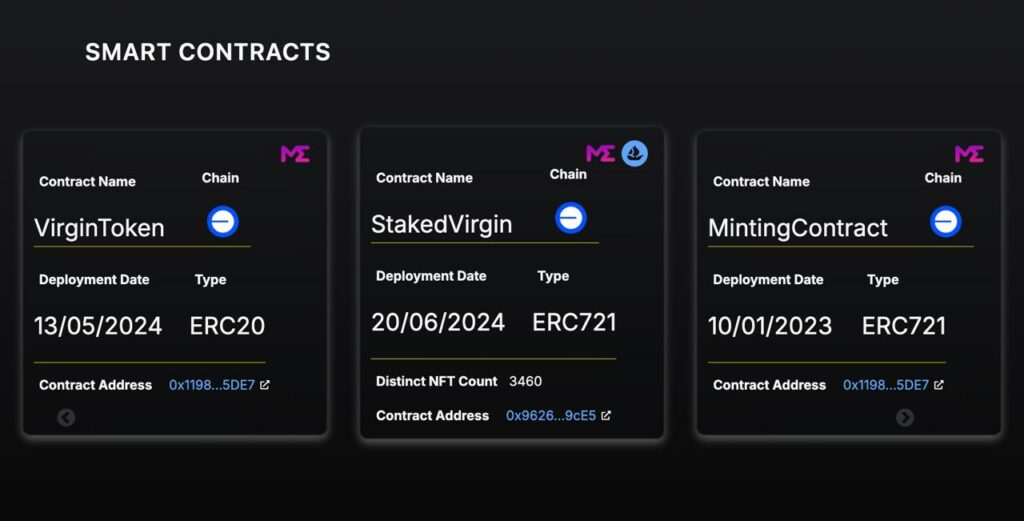Click Distinct NFT Count value 3460
Image resolution: width=1024 pixels, height=521 pixels.
pos(525,381)
